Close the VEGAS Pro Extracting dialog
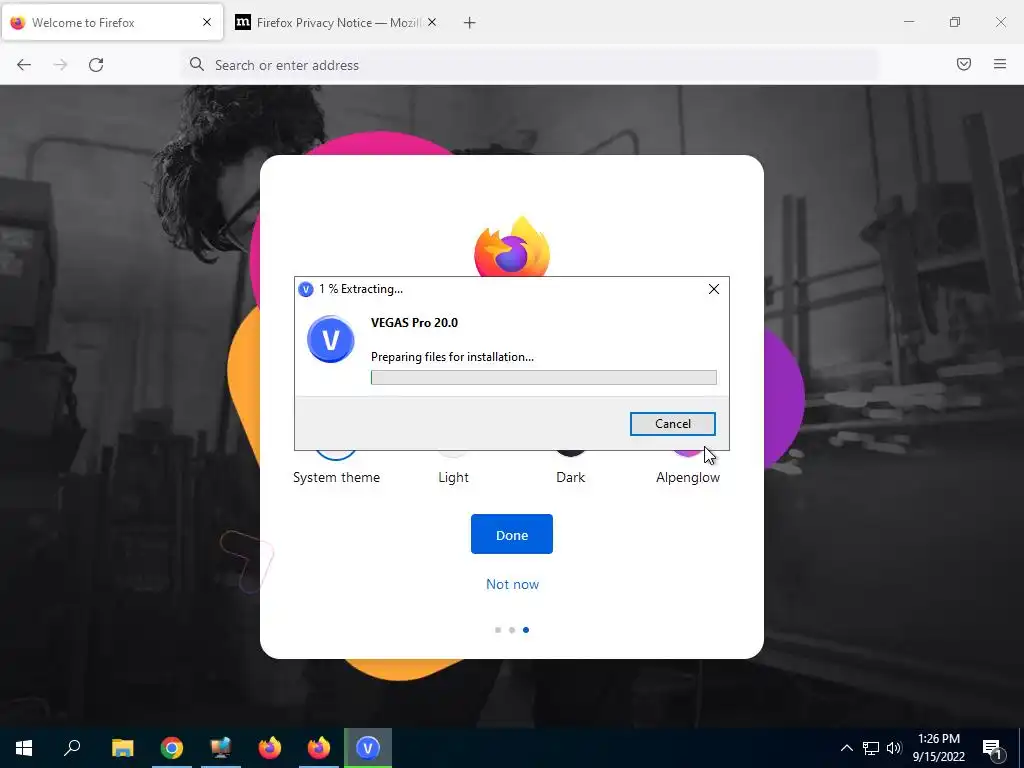The width and height of the screenshot is (1024, 768). click(x=714, y=289)
